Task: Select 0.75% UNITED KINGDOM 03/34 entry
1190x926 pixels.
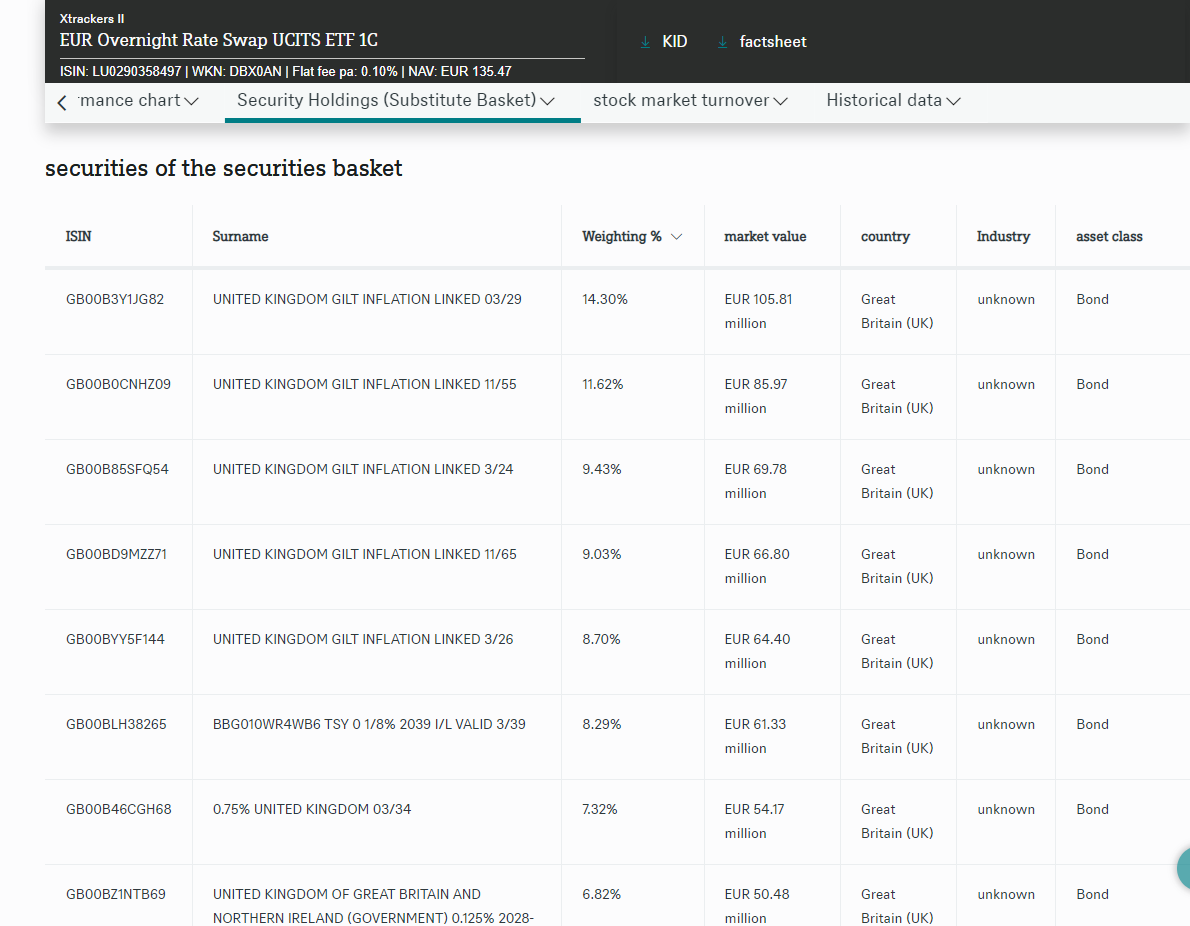Action: (312, 809)
